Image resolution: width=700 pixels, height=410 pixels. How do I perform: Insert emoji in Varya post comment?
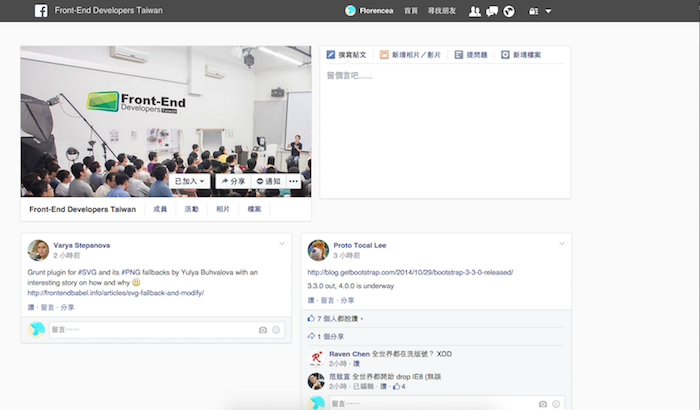(276, 330)
